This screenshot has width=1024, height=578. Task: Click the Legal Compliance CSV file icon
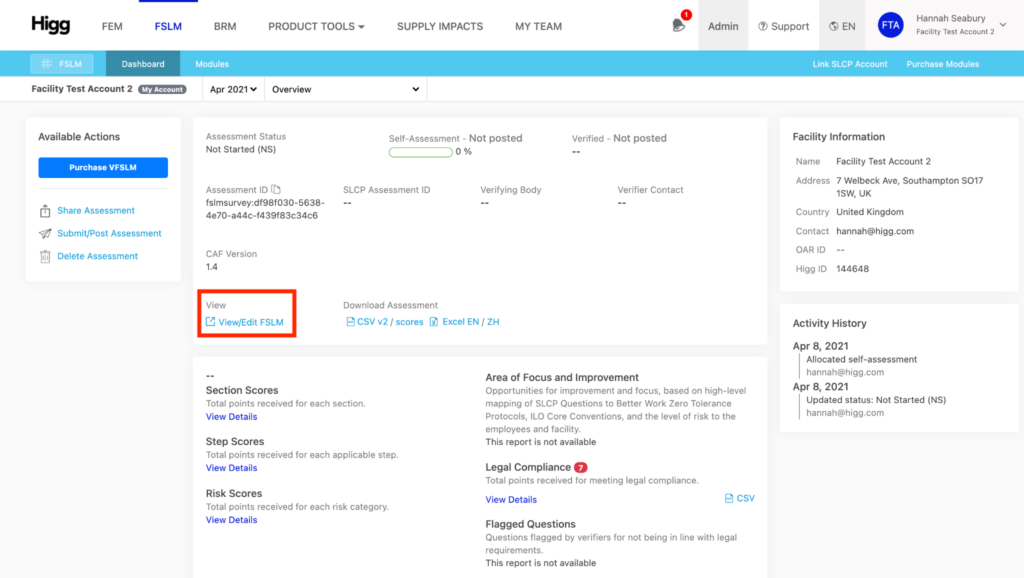coord(729,498)
